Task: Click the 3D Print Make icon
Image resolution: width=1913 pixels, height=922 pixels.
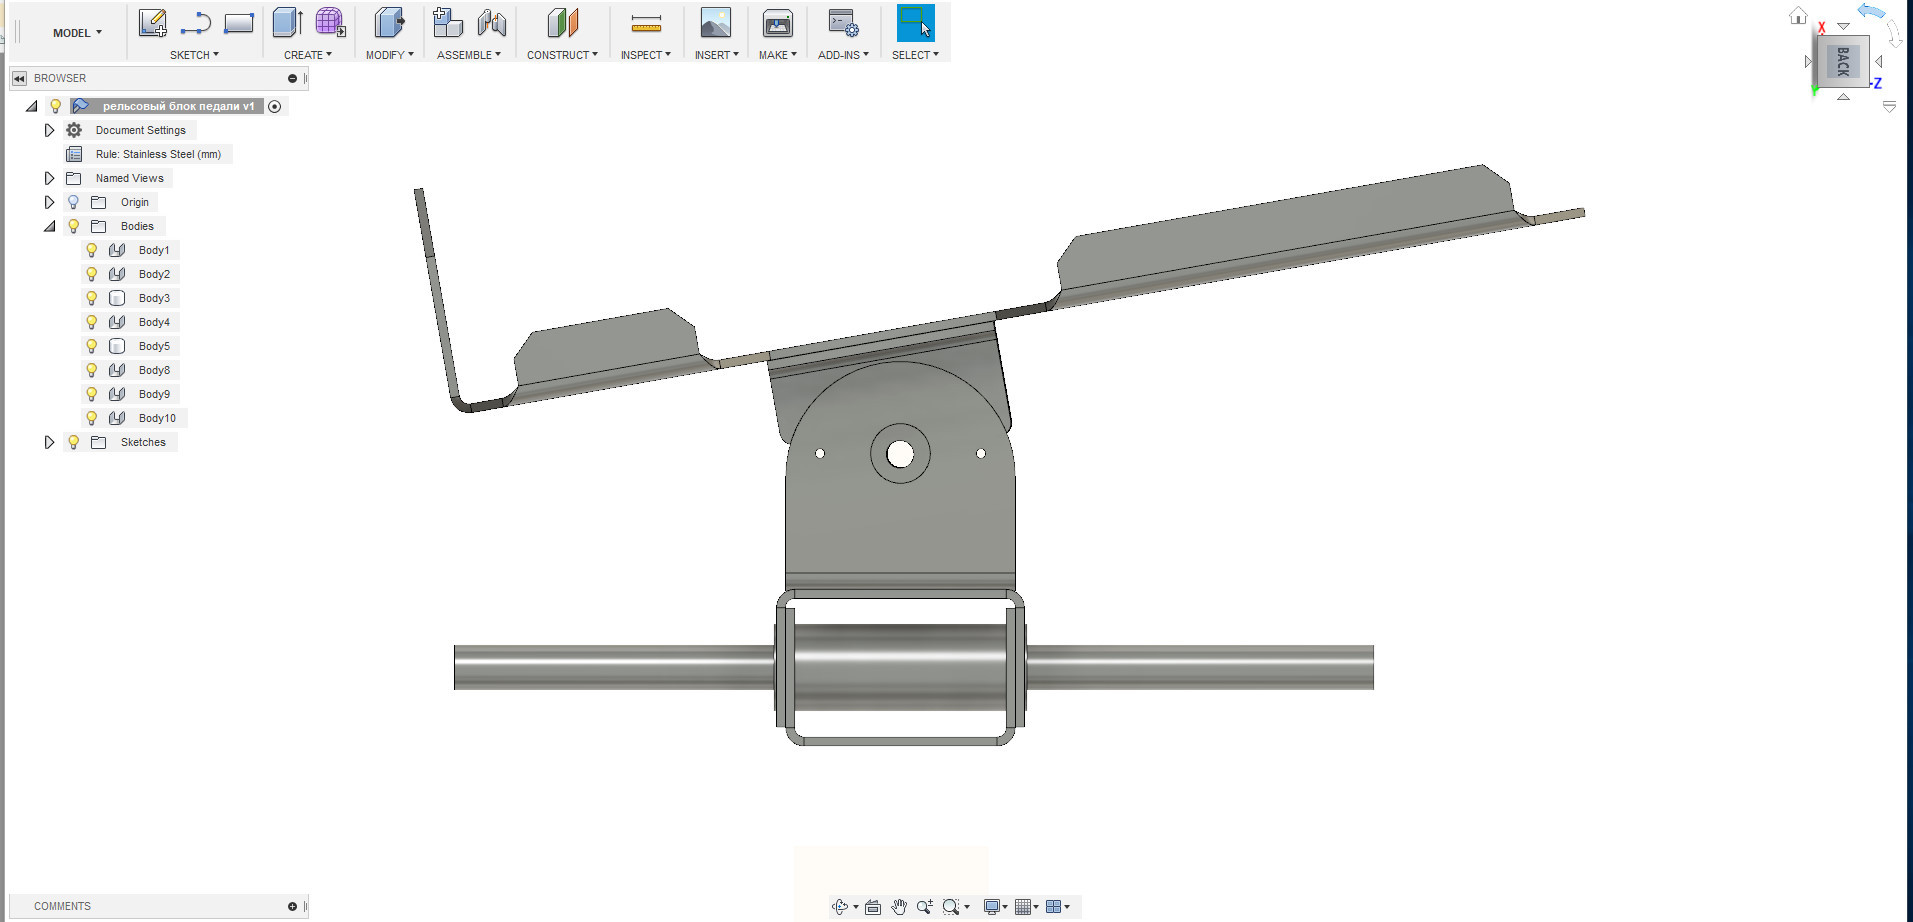Action: point(777,23)
